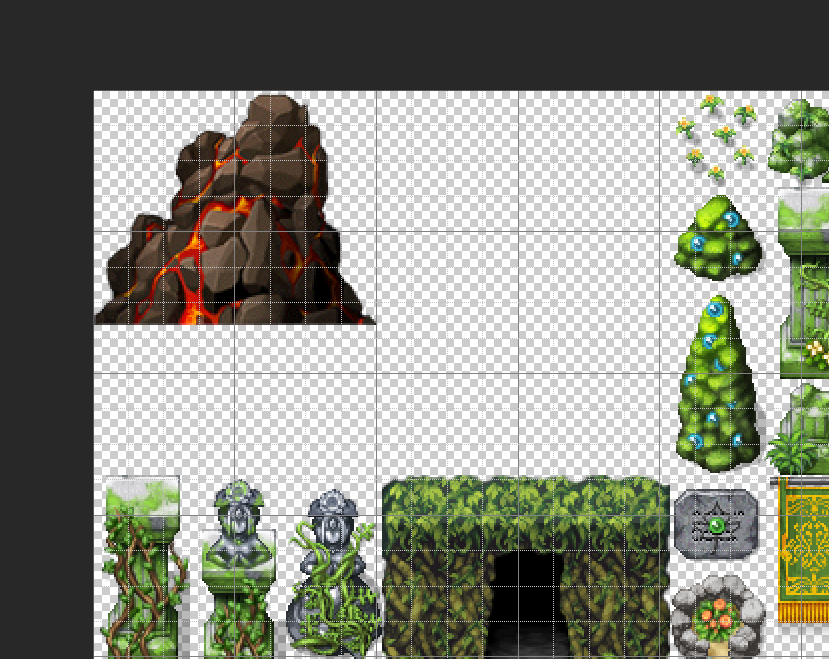
Task: Pick the small round bush with blue flowers
Action: pos(718,237)
